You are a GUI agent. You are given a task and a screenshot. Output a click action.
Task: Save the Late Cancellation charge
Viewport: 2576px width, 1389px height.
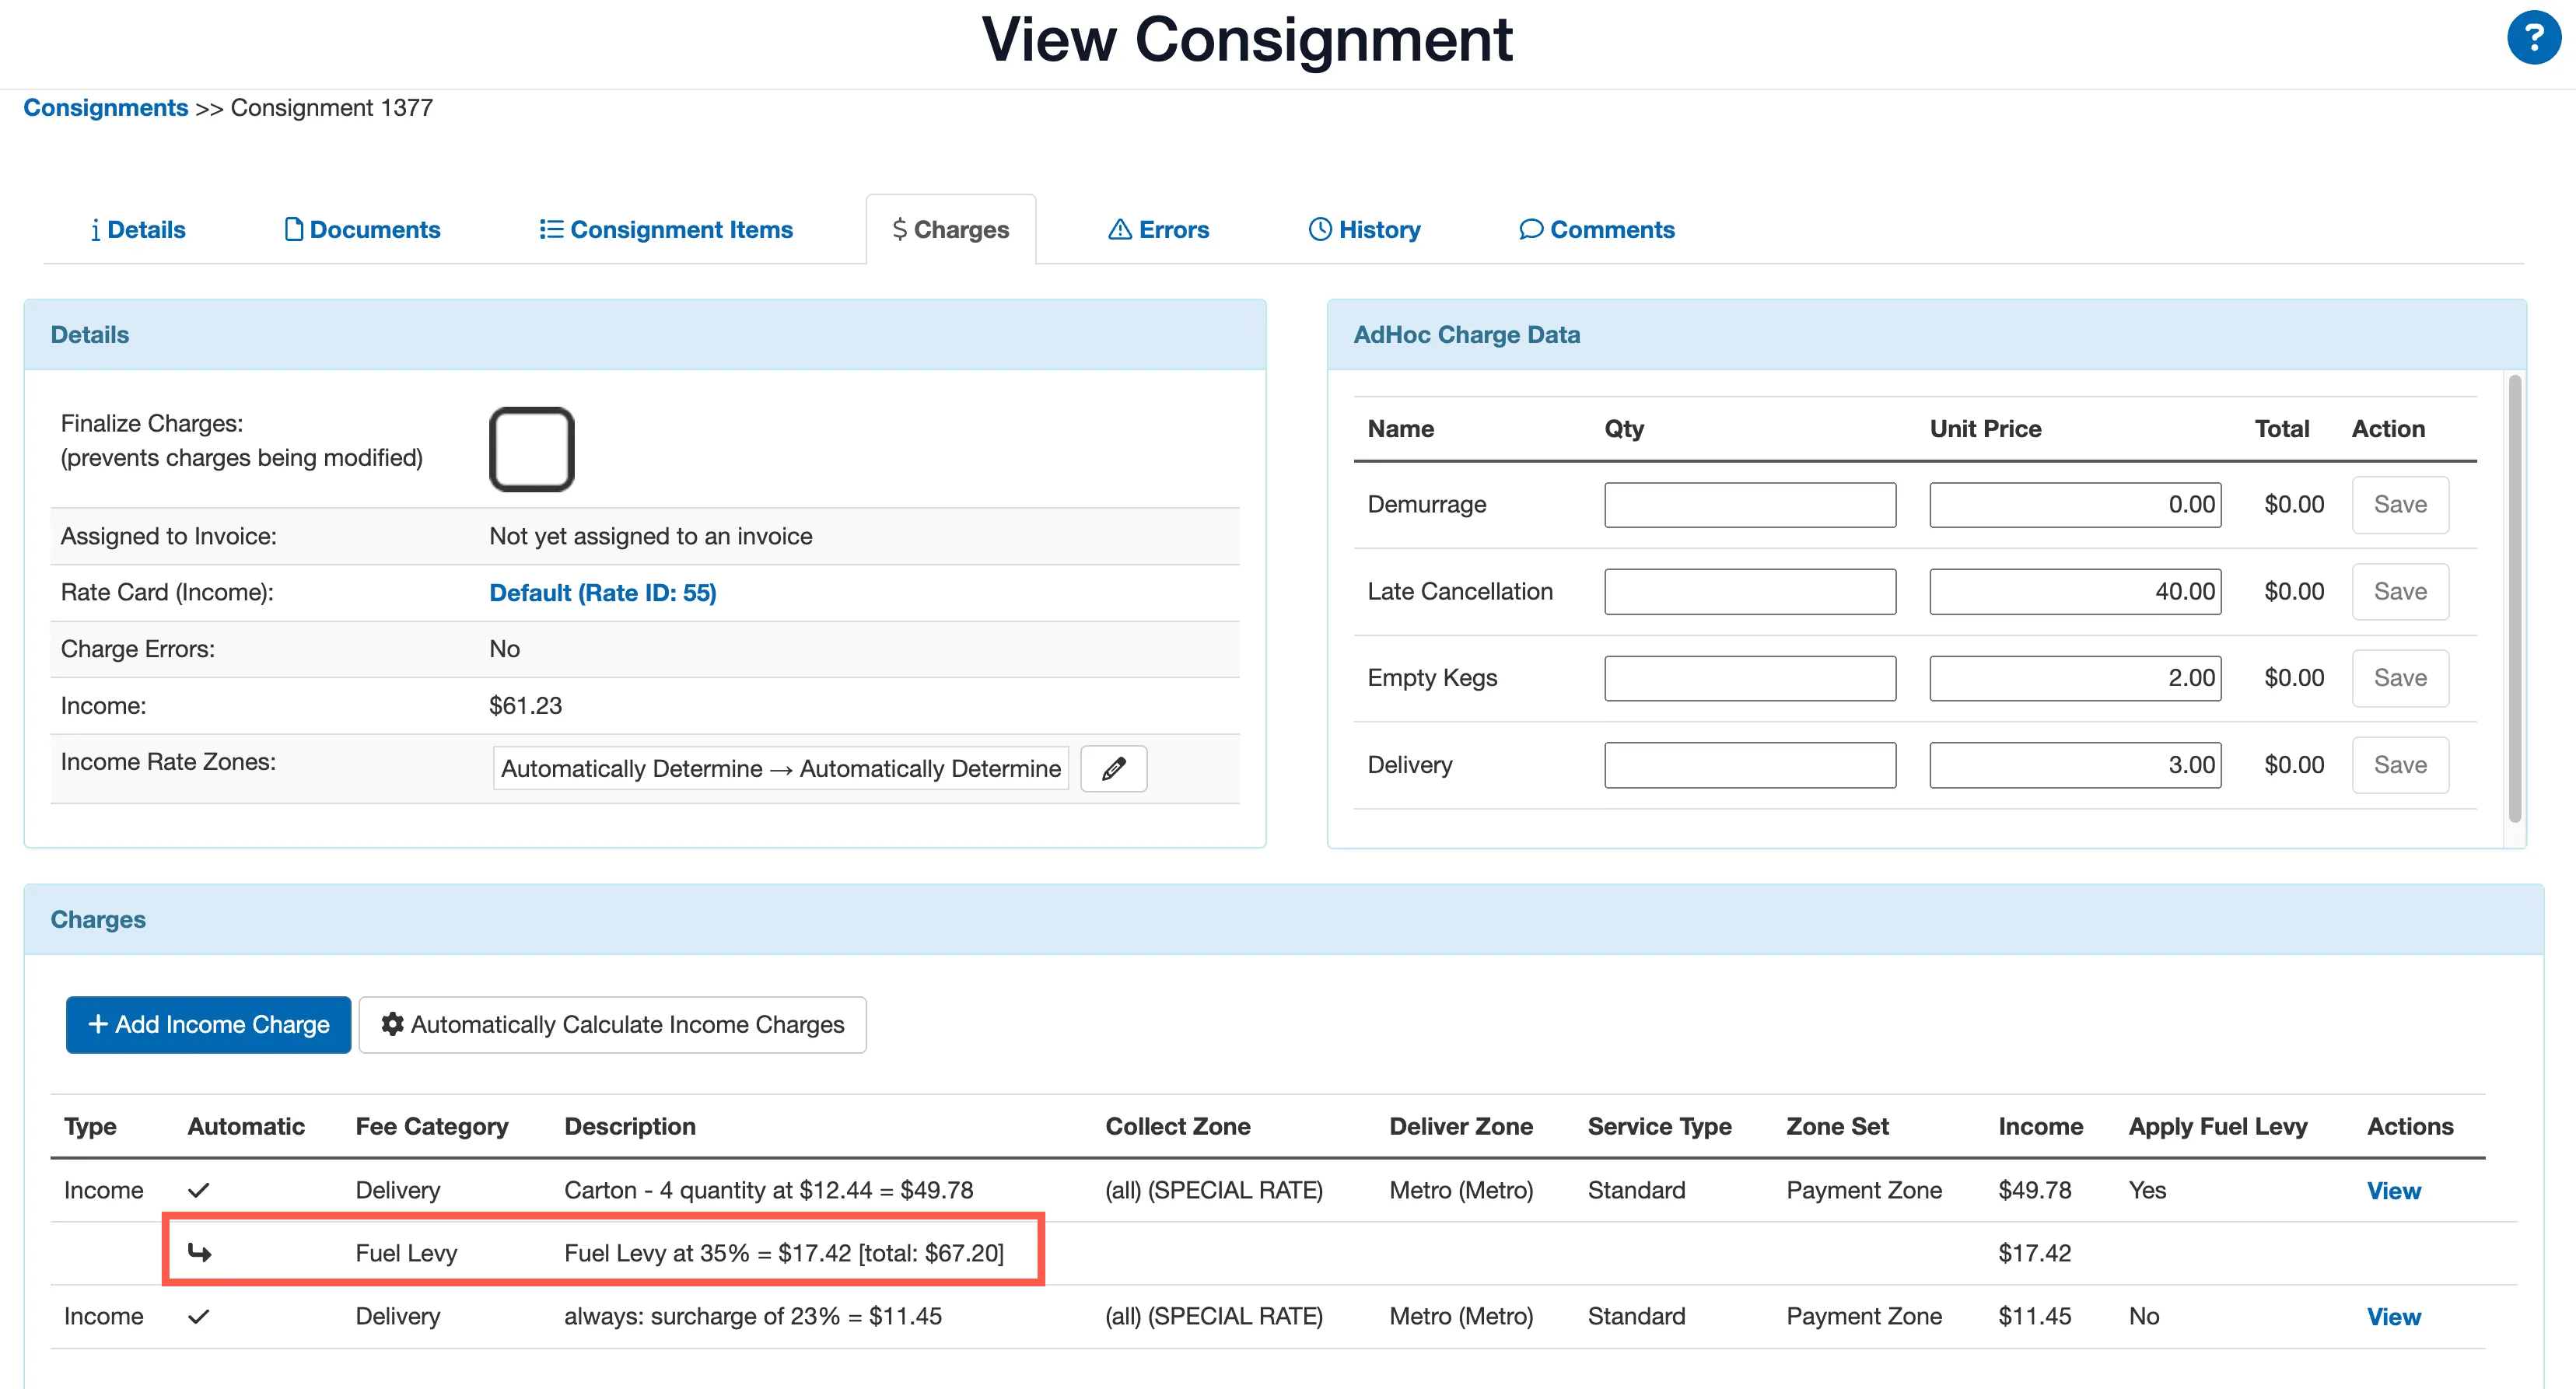[2399, 591]
